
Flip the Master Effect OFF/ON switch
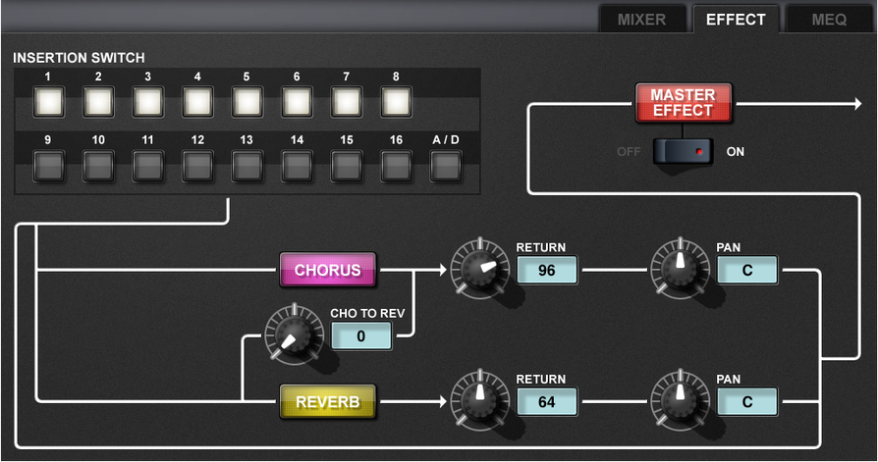point(683,151)
